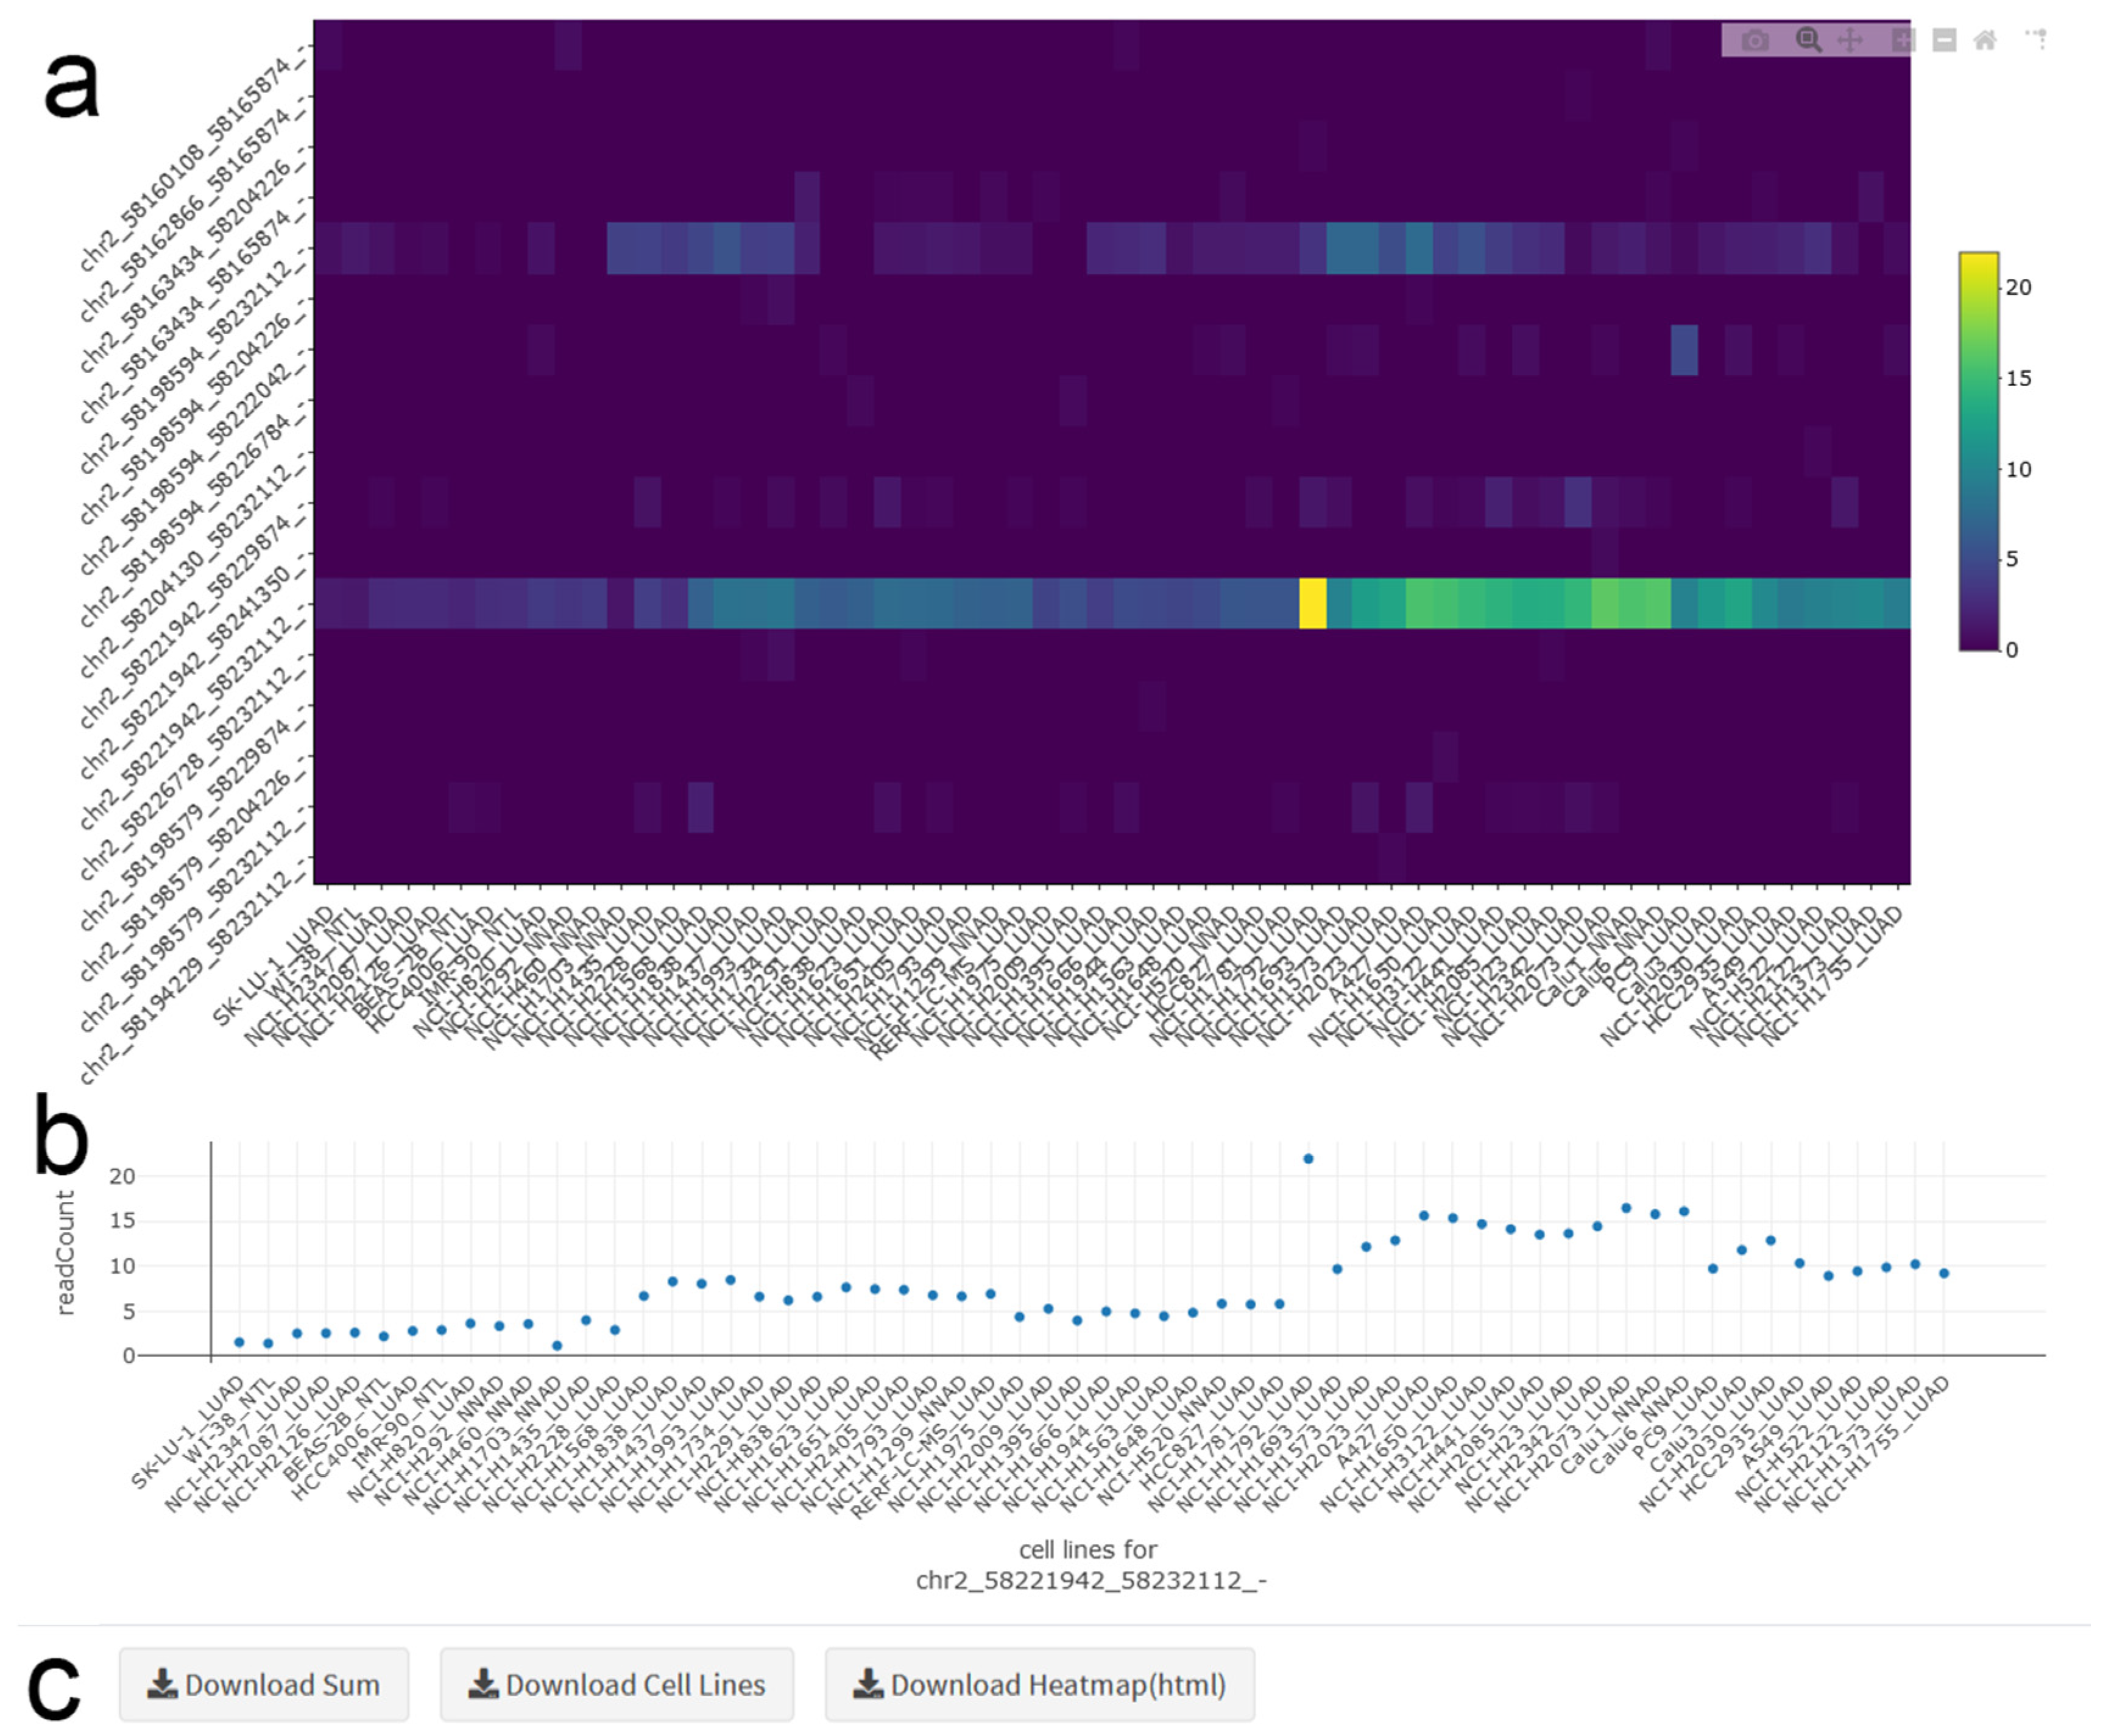Screen dimensions: 2111x1736
Task: Click the Download Sum button label
Action: click(282, 1685)
